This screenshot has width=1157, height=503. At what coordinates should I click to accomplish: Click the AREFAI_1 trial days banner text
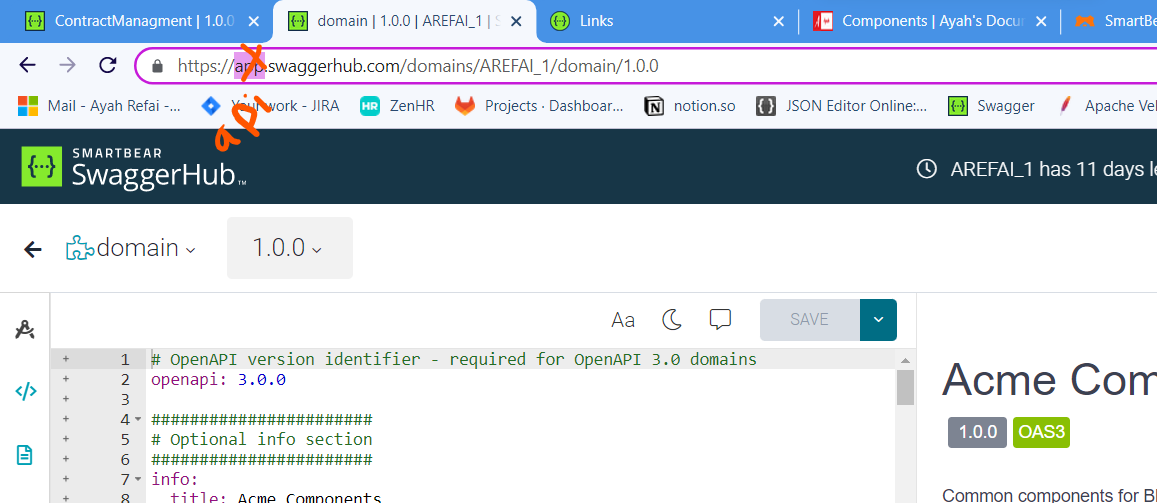click(x=1054, y=169)
